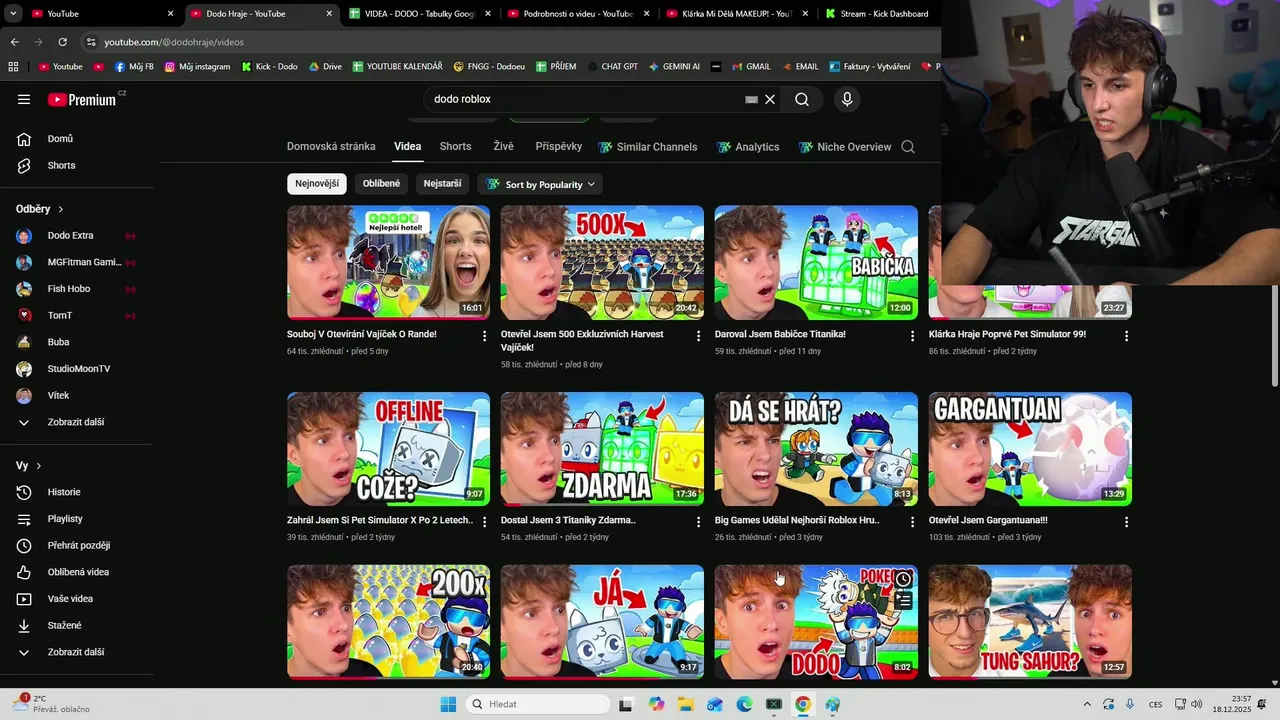Show hidden system tray icons
The image size is (1280, 720).
point(1087,704)
